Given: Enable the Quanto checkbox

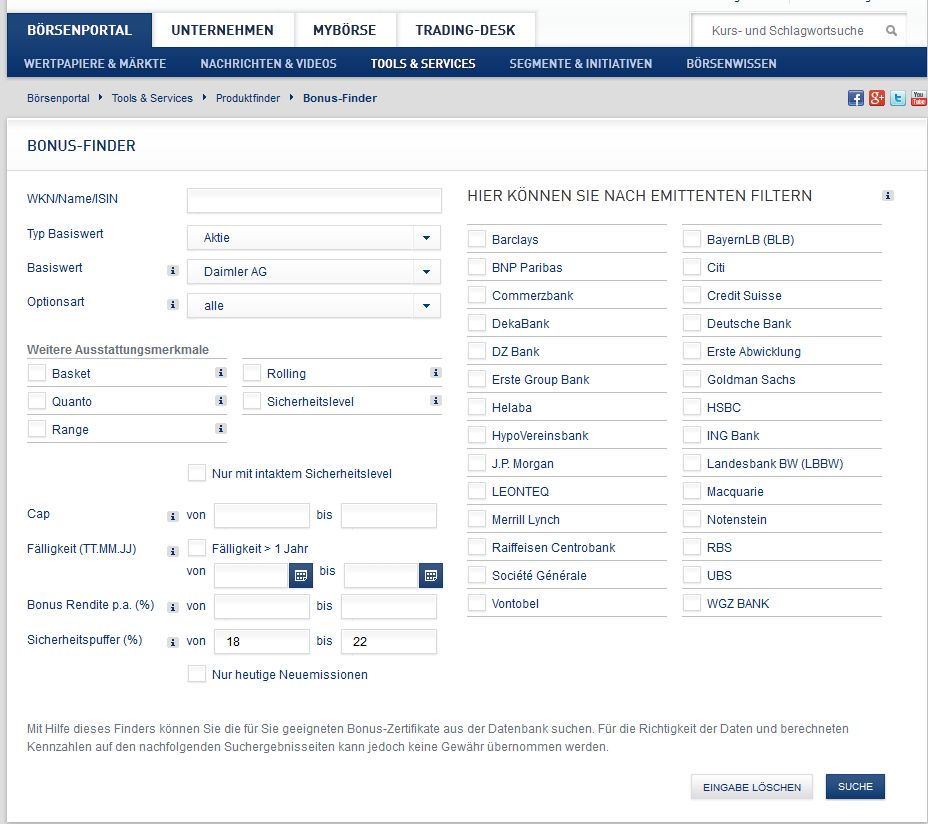Looking at the screenshot, I should tap(37, 401).
